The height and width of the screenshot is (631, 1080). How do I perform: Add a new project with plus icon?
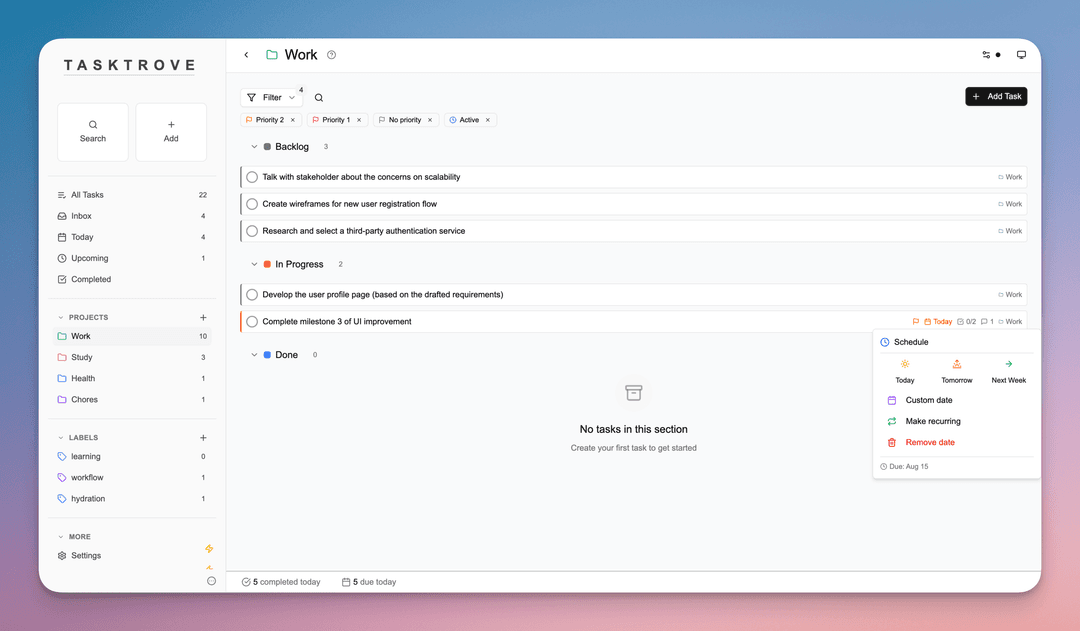pos(203,318)
